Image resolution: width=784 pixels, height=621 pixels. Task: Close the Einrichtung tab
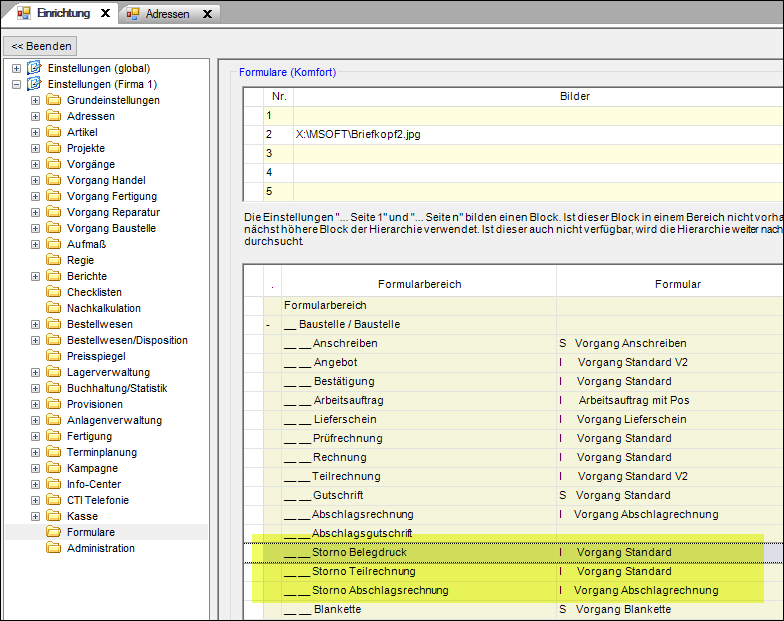tap(106, 14)
